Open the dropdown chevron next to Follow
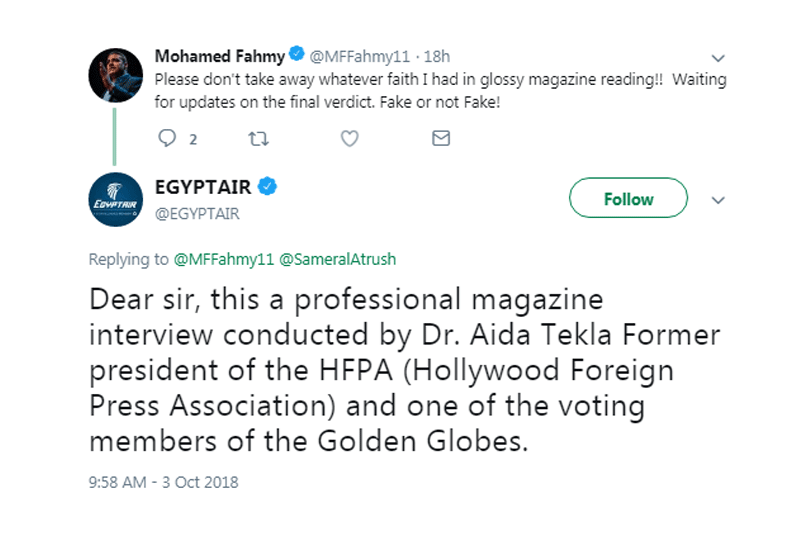The image size is (800, 533). tap(716, 199)
